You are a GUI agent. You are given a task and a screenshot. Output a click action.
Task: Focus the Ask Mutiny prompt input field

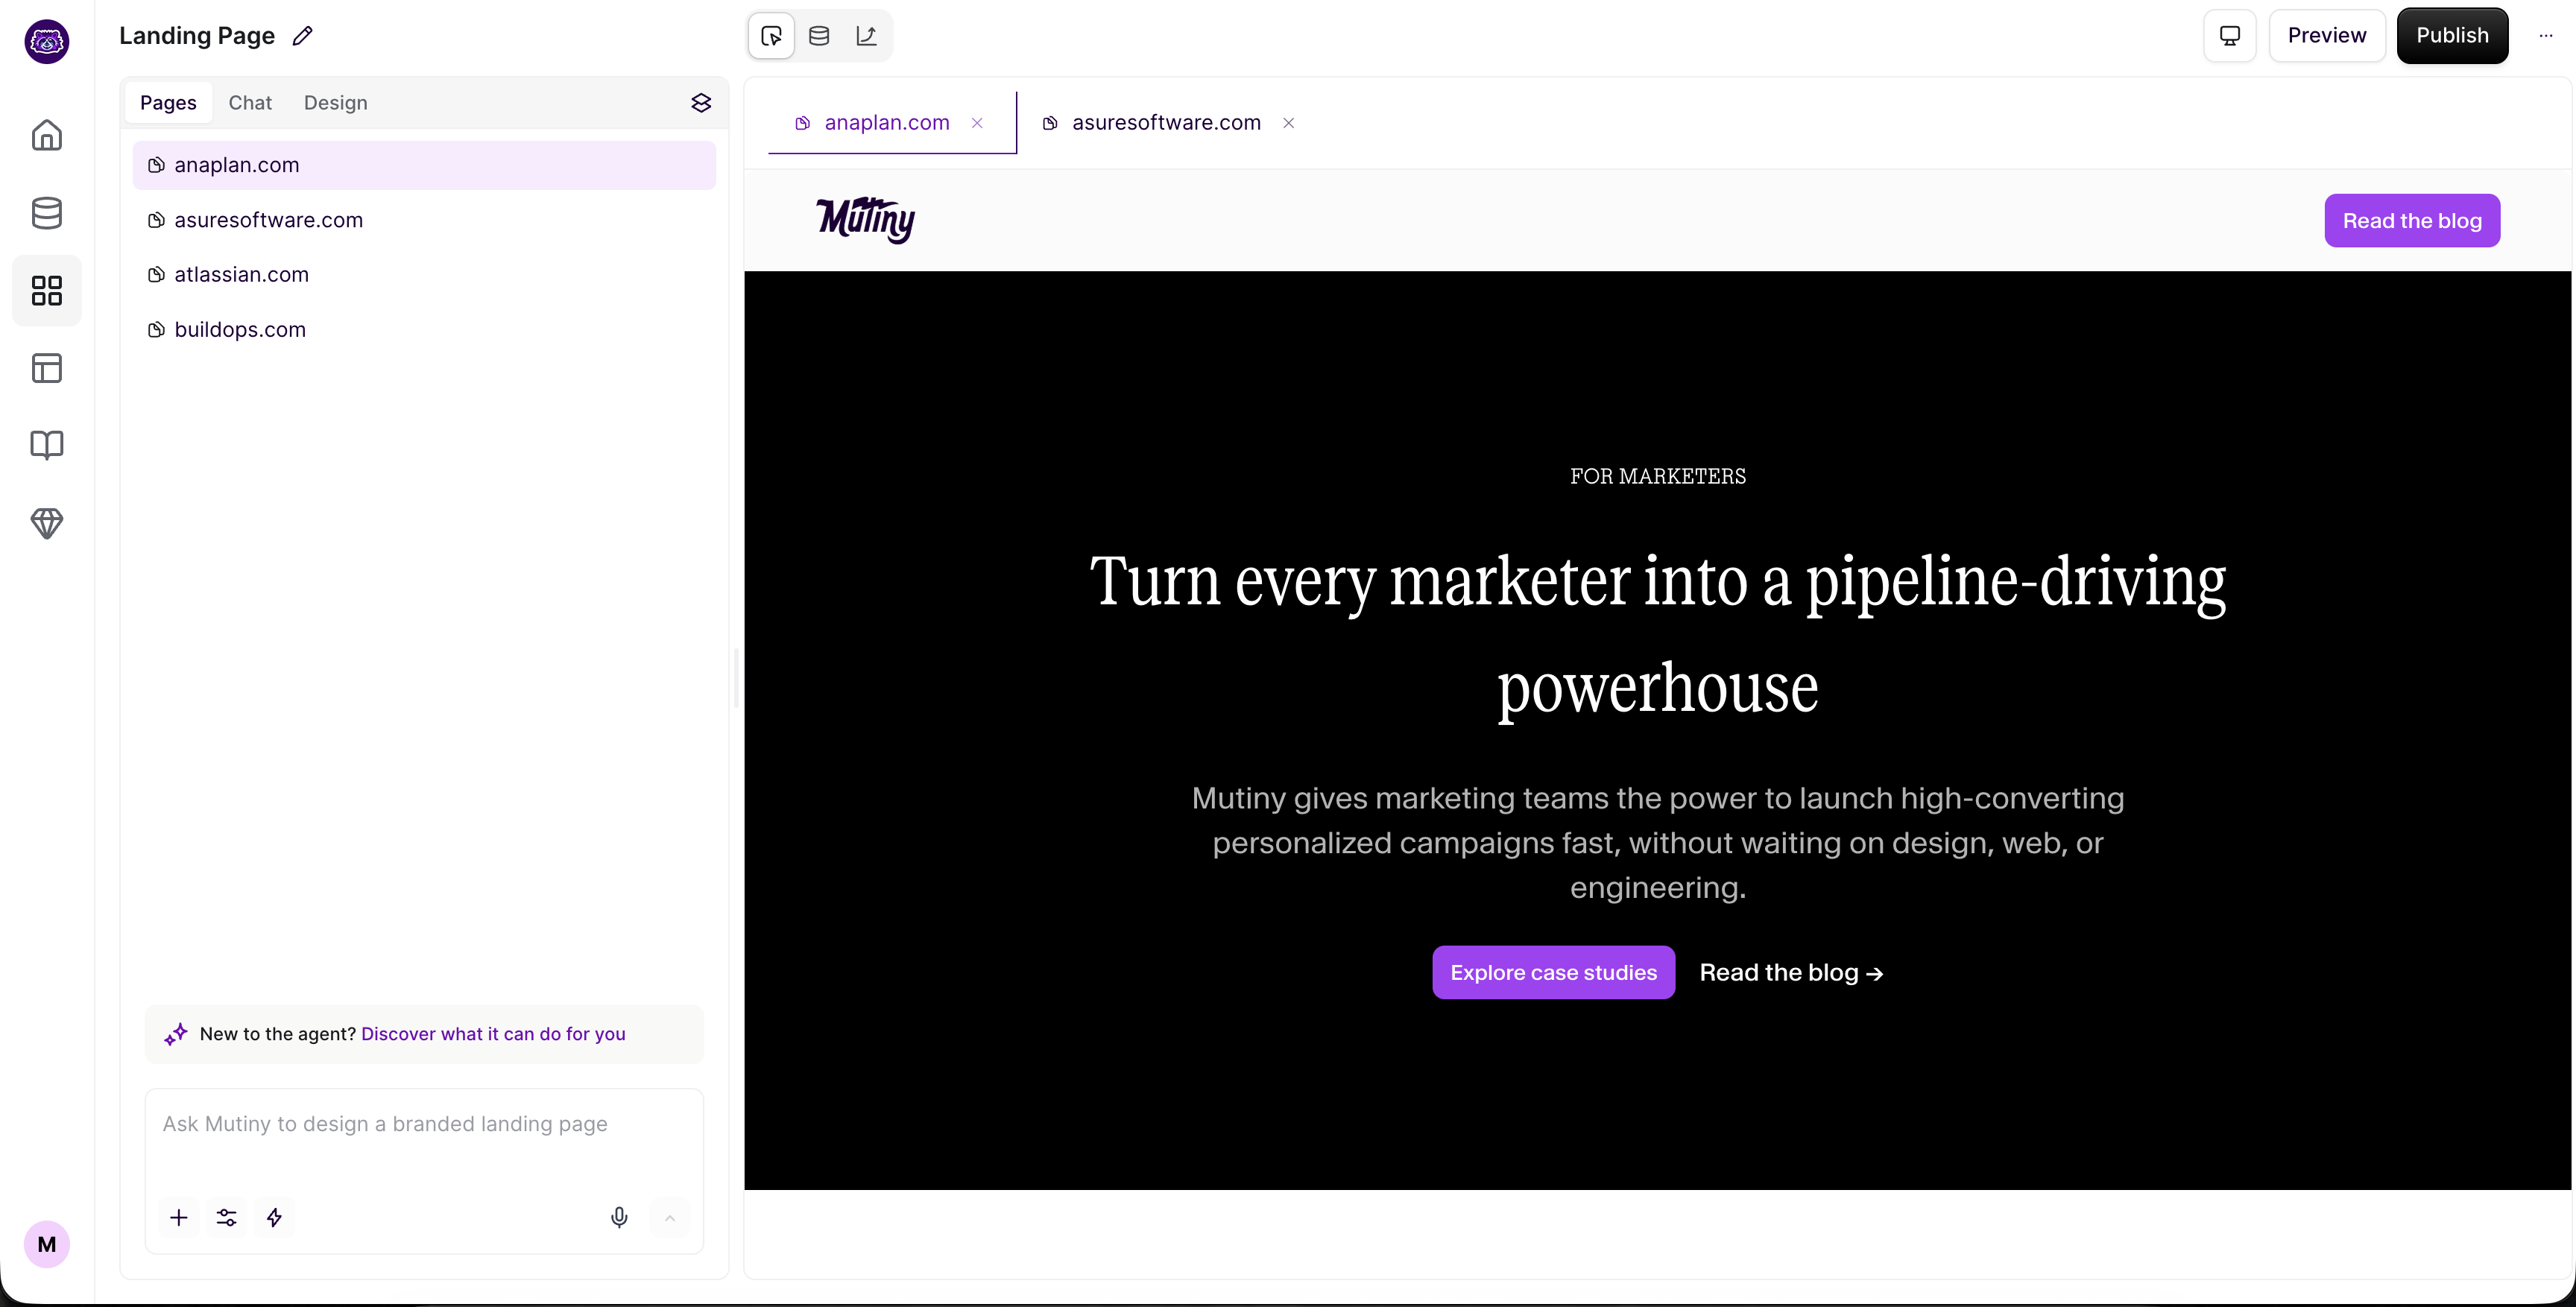pos(424,1125)
